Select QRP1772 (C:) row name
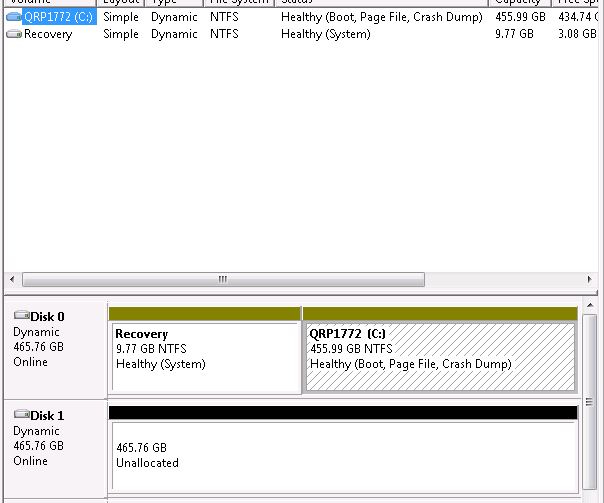The width and height of the screenshot is (604, 503). pos(59,17)
